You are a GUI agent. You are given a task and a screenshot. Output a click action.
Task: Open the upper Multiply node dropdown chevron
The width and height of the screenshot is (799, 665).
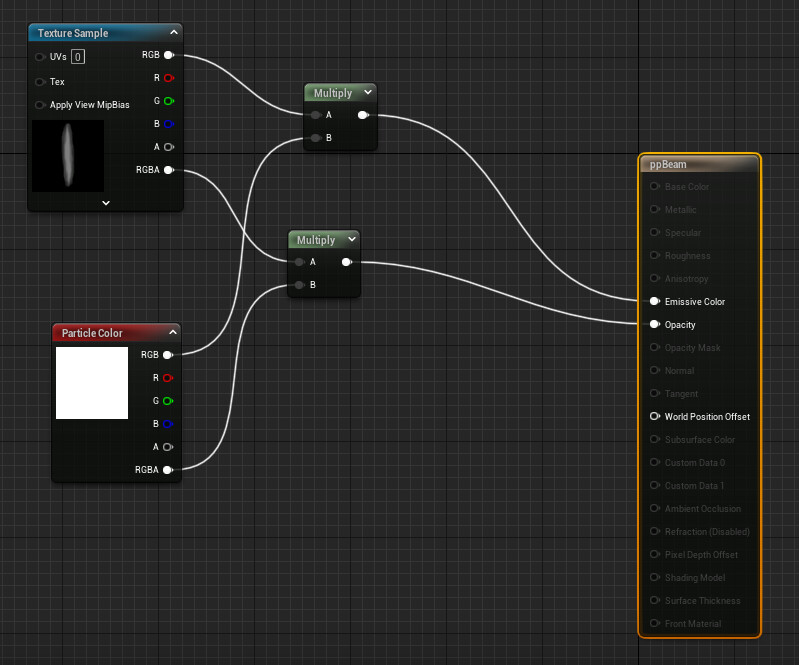(x=368, y=93)
